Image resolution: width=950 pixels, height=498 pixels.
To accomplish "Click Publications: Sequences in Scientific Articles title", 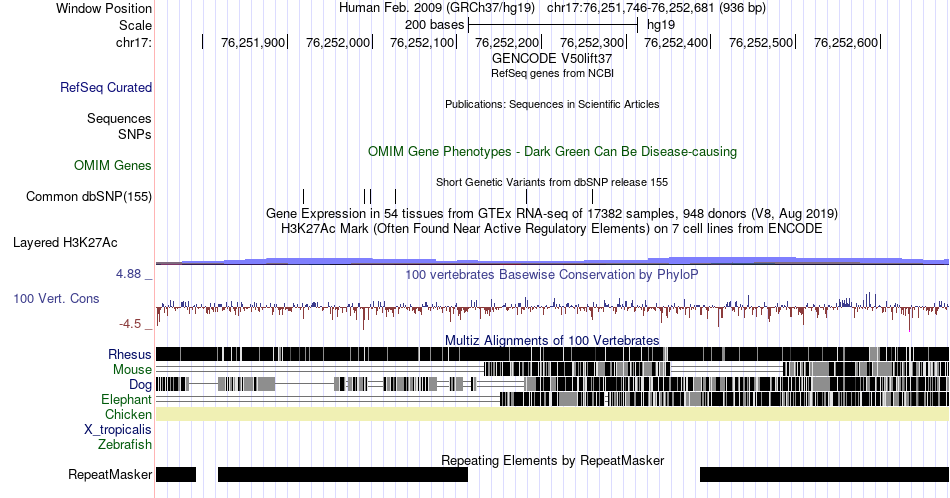I will [552, 104].
